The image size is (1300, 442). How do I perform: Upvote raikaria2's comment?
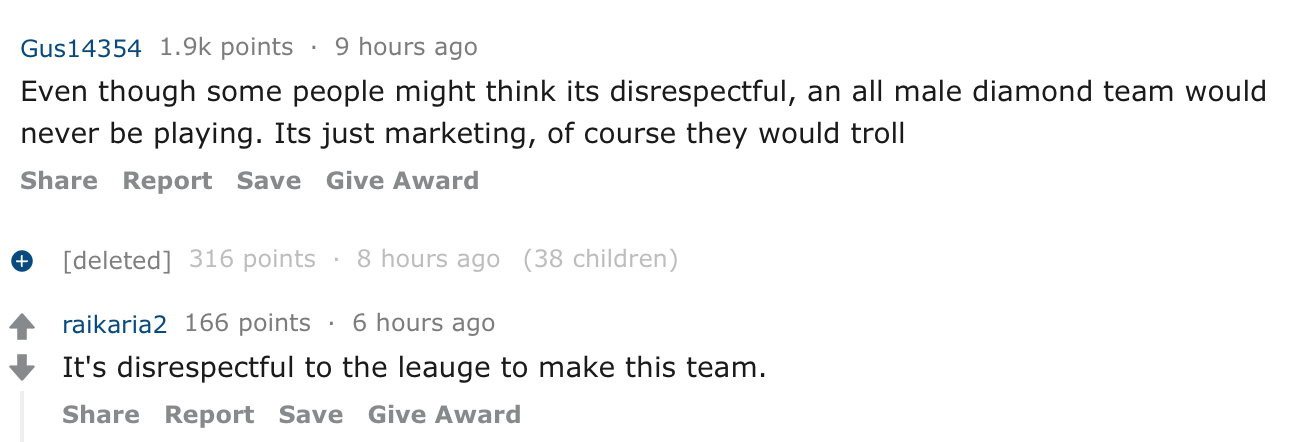click(21, 327)
